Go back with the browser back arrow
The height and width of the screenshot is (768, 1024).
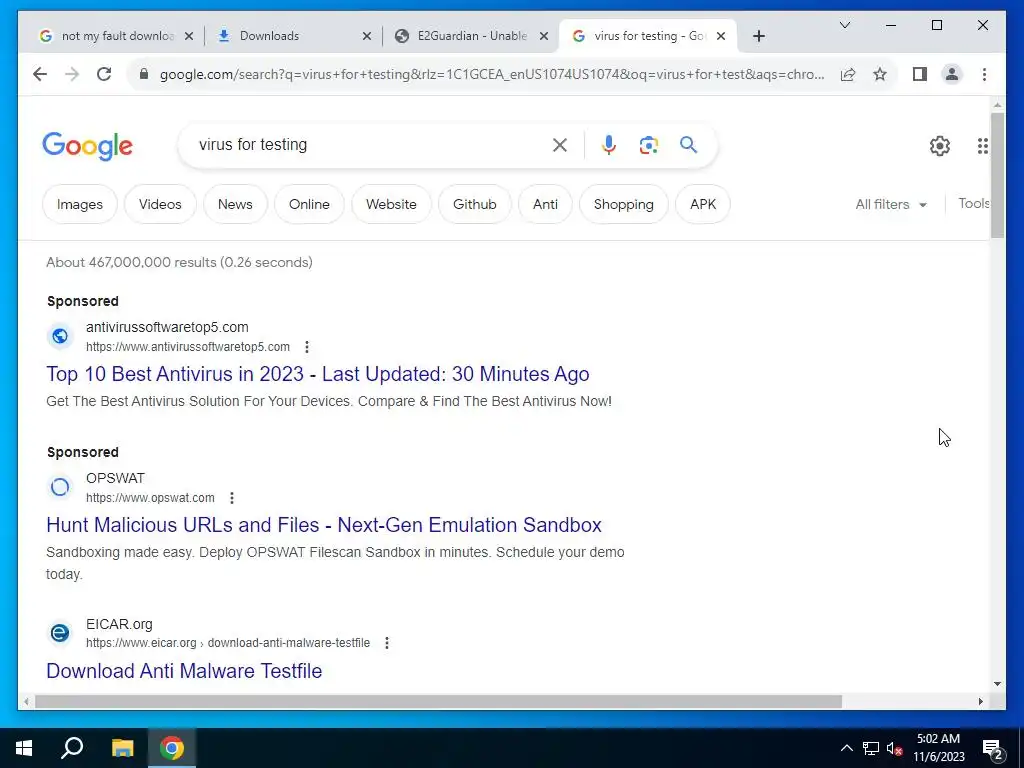[x=40, y=74]
